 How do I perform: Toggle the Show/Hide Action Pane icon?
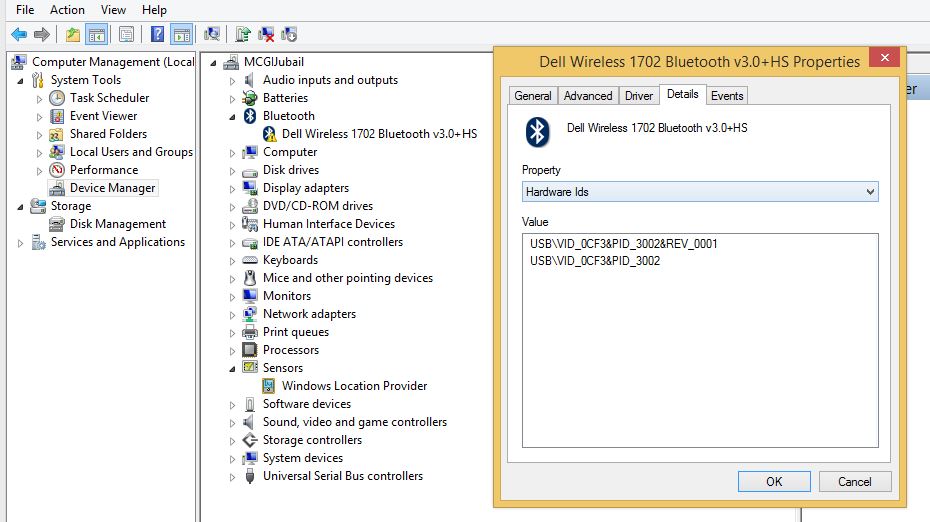click(x=181, y=34)
